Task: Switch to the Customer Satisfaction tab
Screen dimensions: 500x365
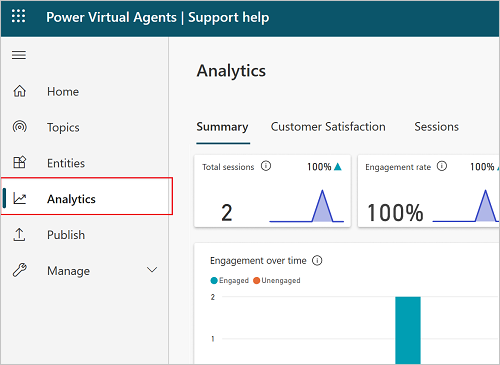Action: pos(328,127)
